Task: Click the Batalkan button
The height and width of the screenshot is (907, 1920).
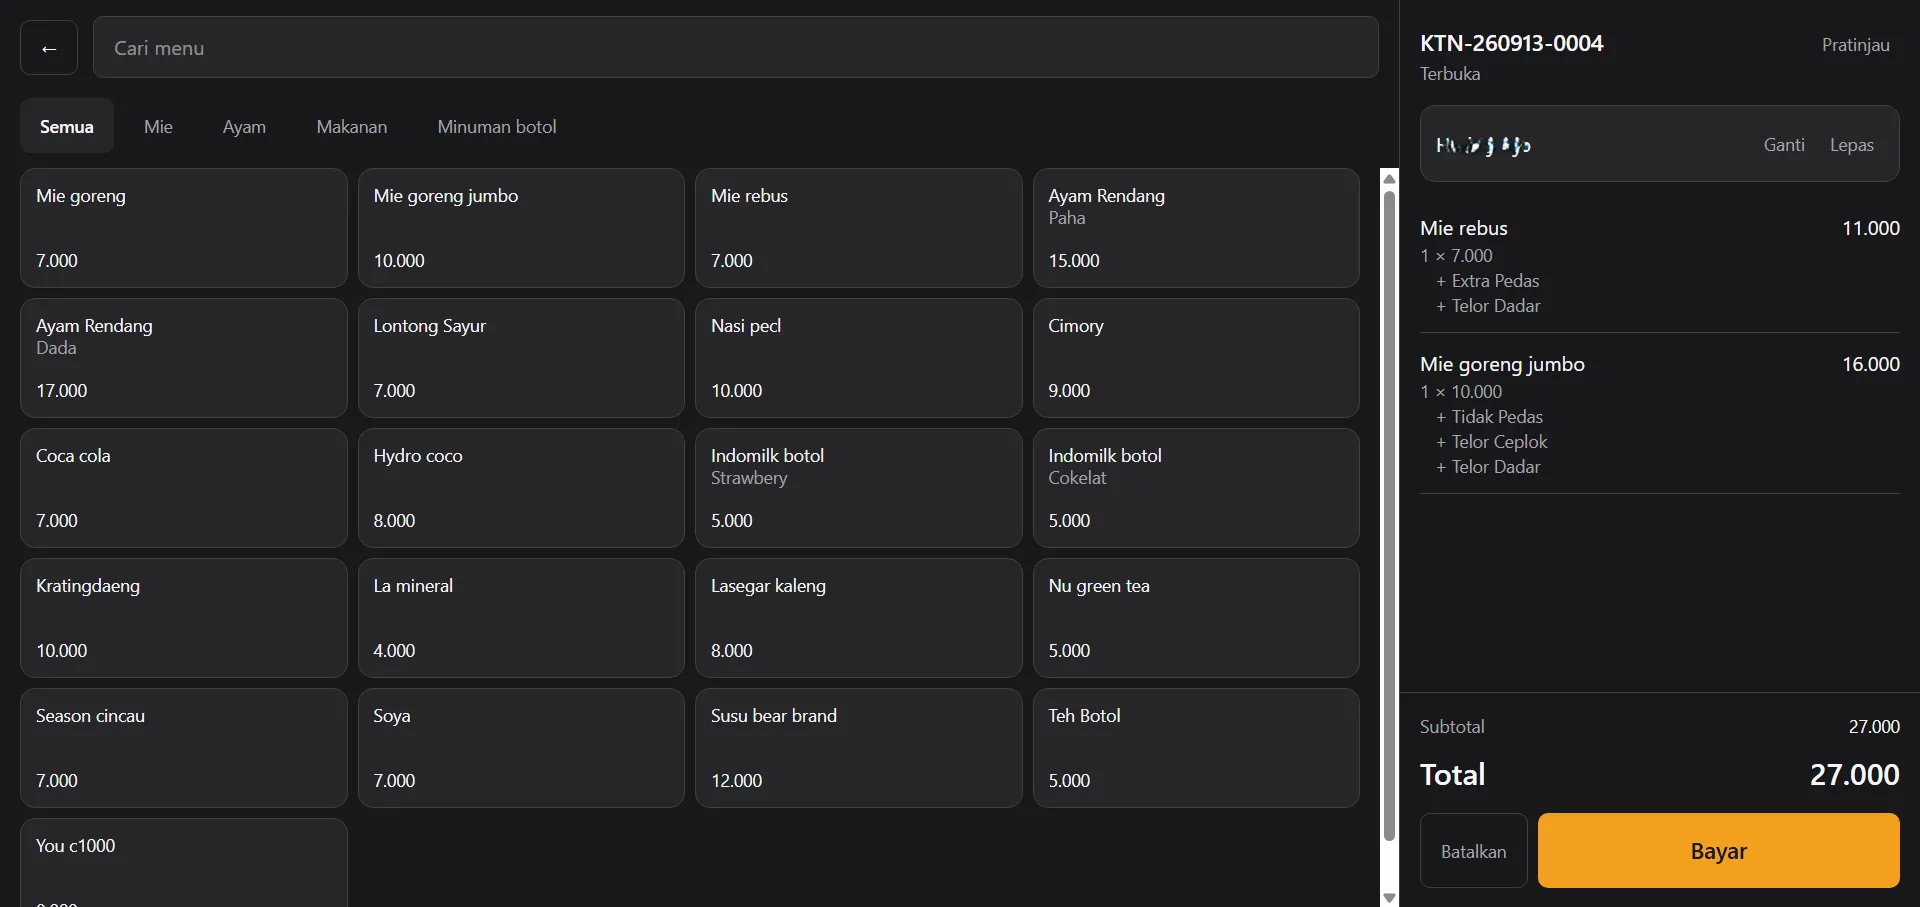Action: click(x=1473, y=851)
